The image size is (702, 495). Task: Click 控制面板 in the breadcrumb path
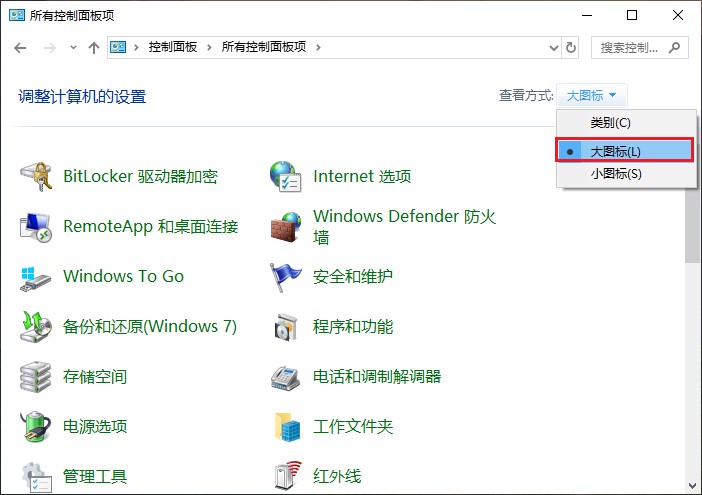click(x=173, y=47)
